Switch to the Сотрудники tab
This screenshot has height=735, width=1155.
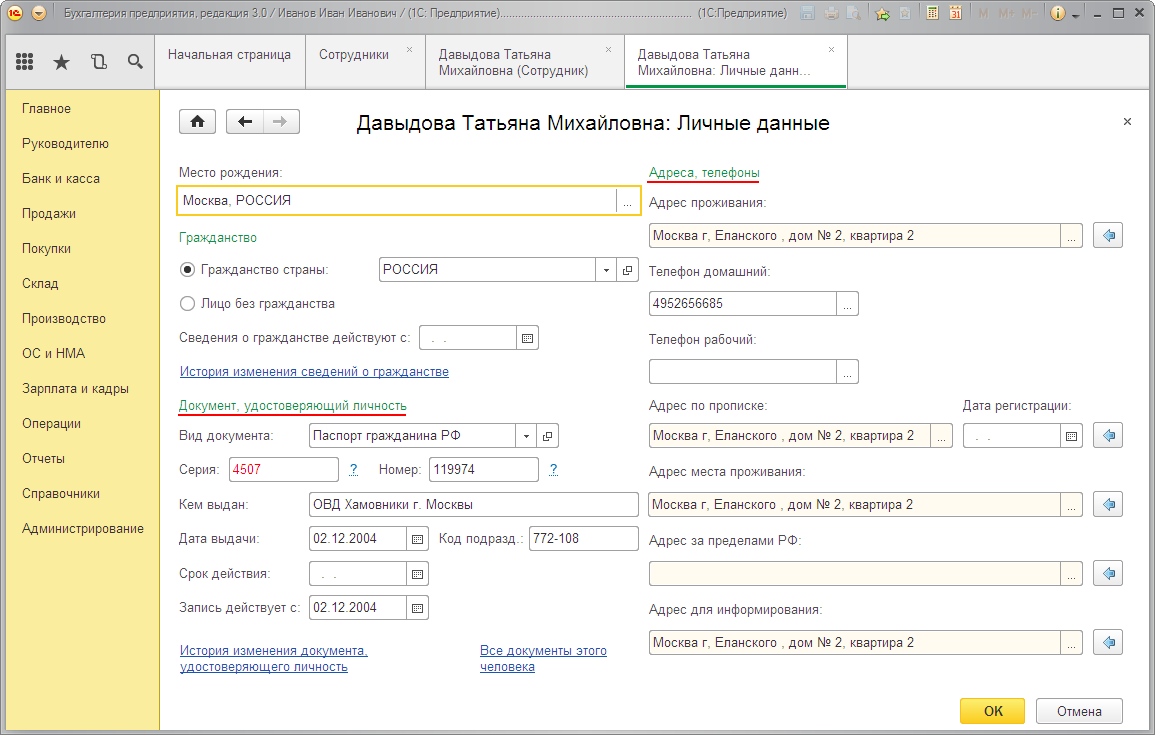click(x=354, y=55)
